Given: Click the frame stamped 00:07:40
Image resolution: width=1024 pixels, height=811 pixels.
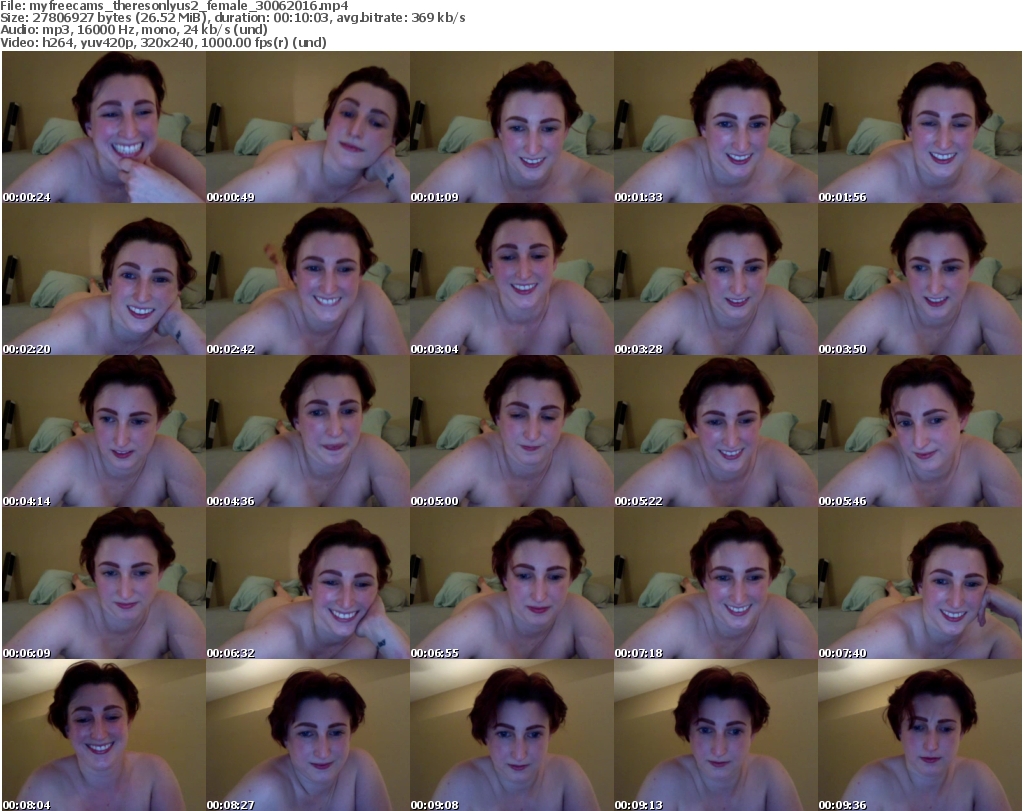Looking at the screenshot, I should pos(920,583).
